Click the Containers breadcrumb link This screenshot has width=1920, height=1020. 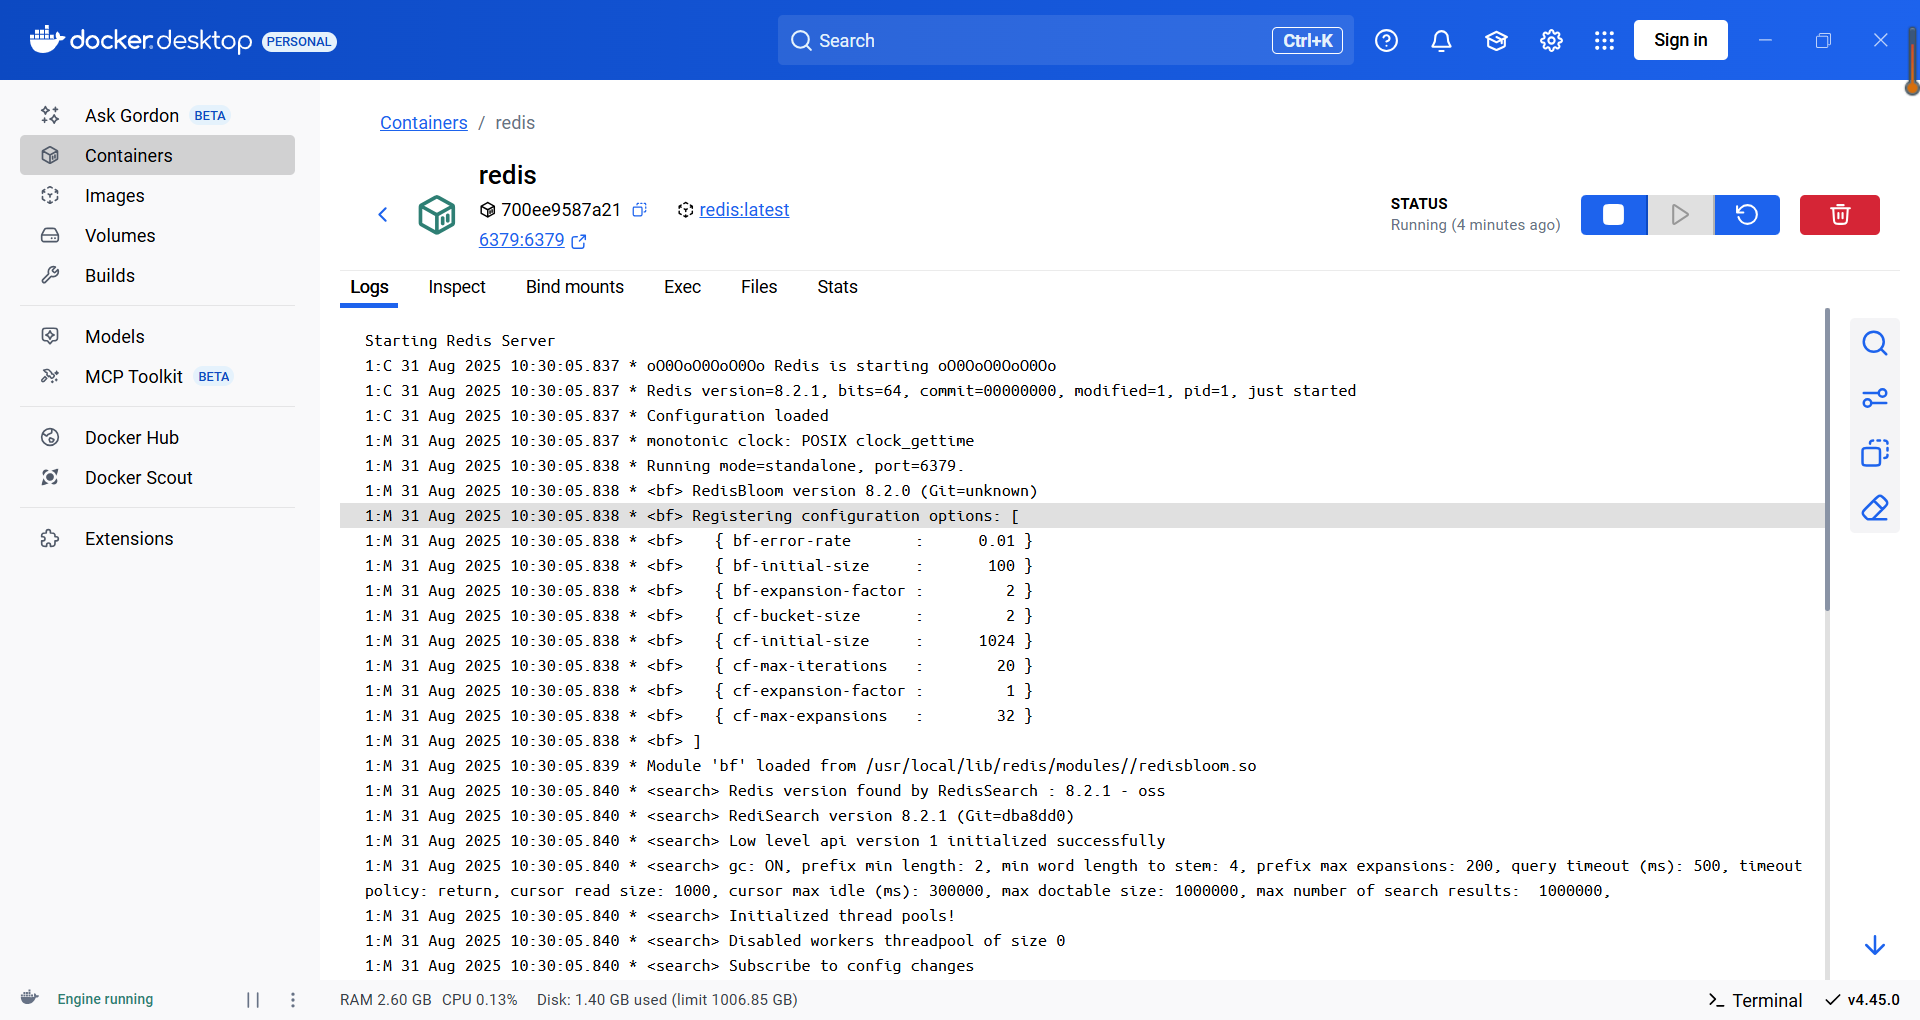pyautogui.click(x=423, y=122)
